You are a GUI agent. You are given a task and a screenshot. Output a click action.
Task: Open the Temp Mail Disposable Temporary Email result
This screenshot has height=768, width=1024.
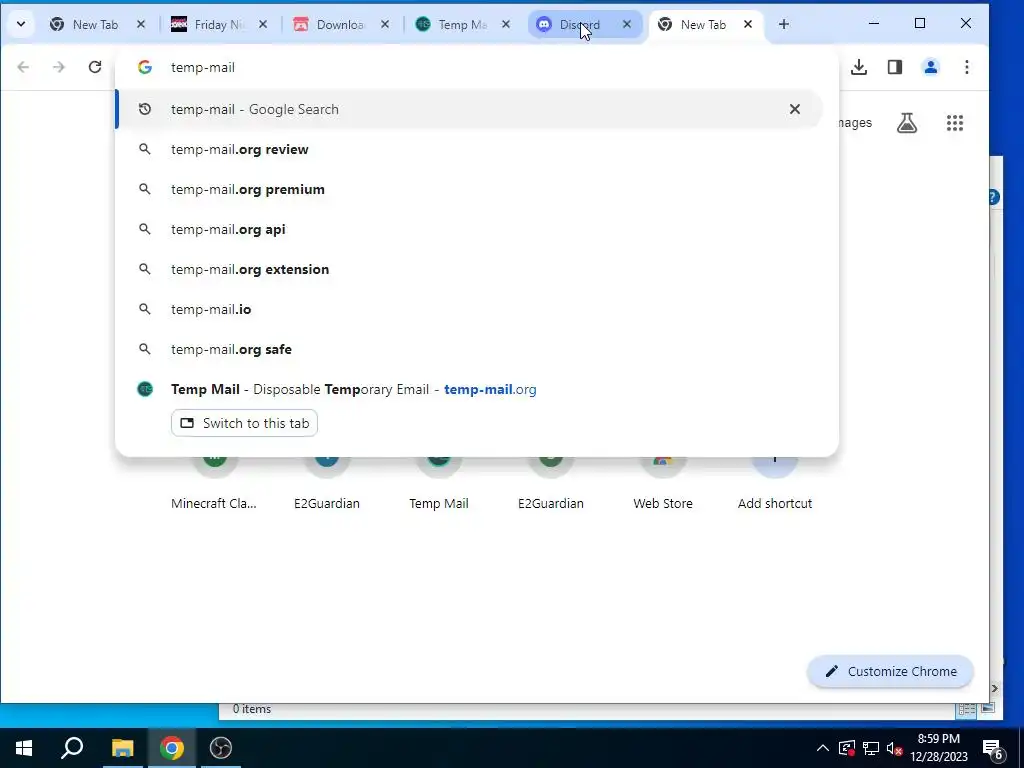point(469,389)
